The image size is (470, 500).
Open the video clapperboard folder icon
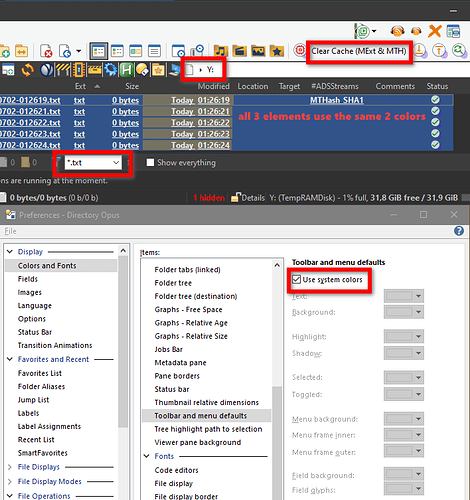(239, 51)
